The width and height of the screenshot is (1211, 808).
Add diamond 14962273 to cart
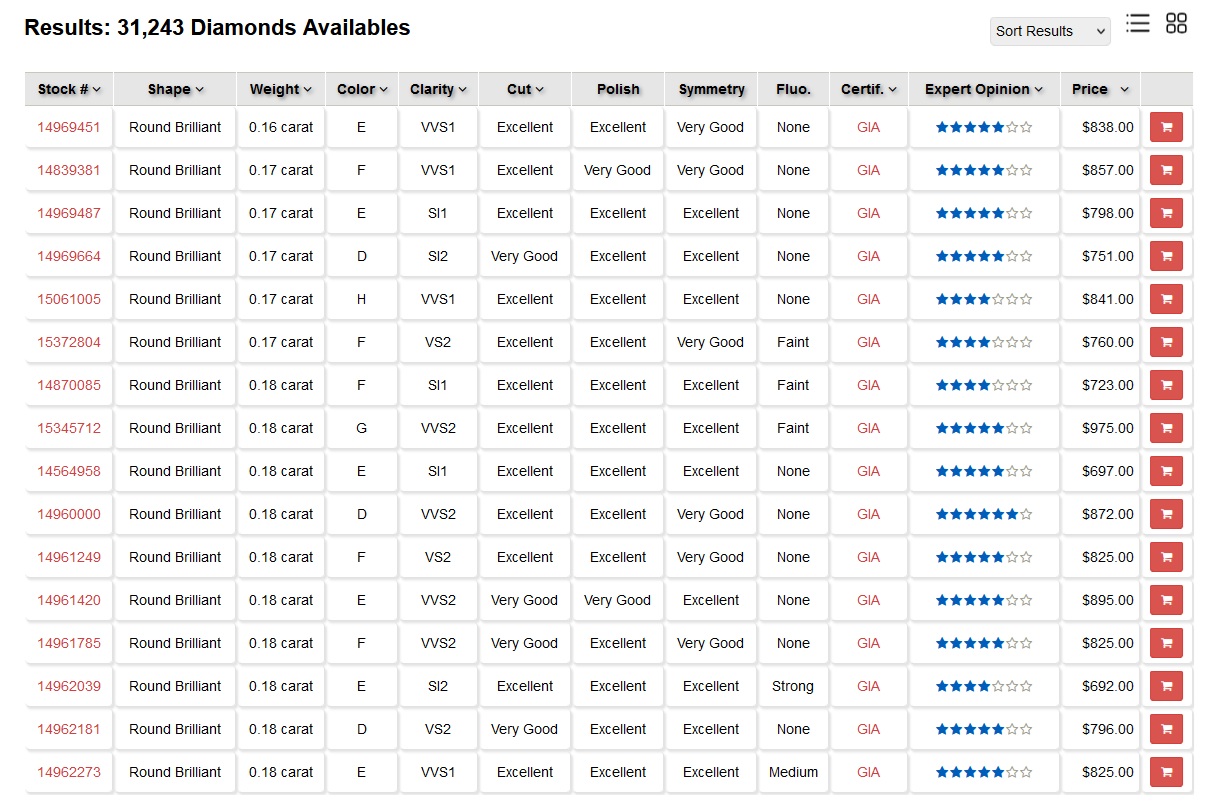pyautogui.click(x=1166, y=772)
